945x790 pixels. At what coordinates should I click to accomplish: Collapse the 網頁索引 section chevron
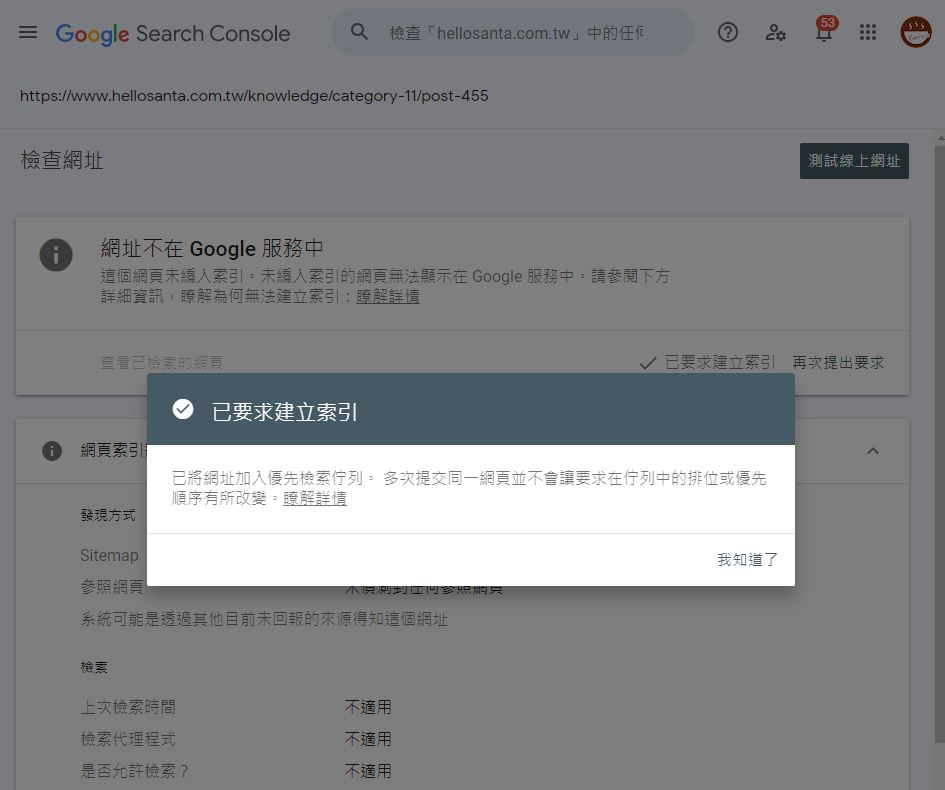pos(873,451)
